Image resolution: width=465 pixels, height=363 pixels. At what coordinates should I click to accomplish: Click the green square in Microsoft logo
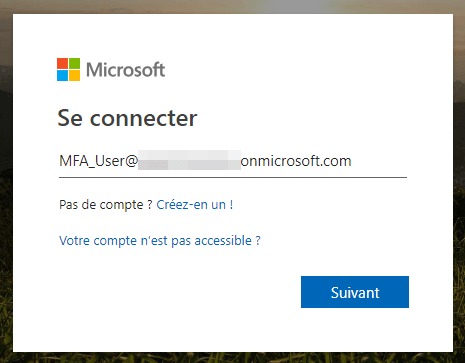[74, 63]
